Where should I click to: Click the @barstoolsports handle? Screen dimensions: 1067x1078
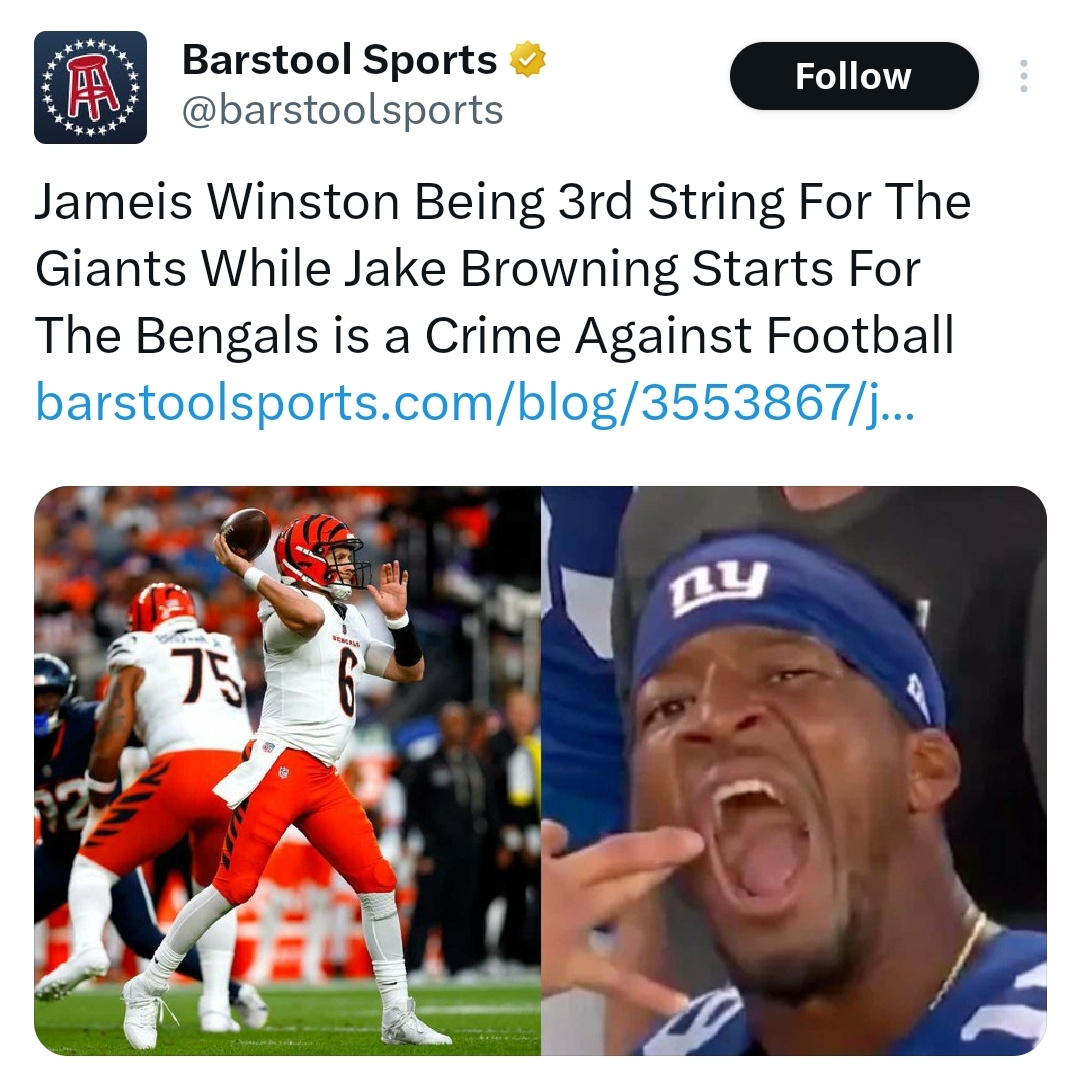tap(342, 110)
